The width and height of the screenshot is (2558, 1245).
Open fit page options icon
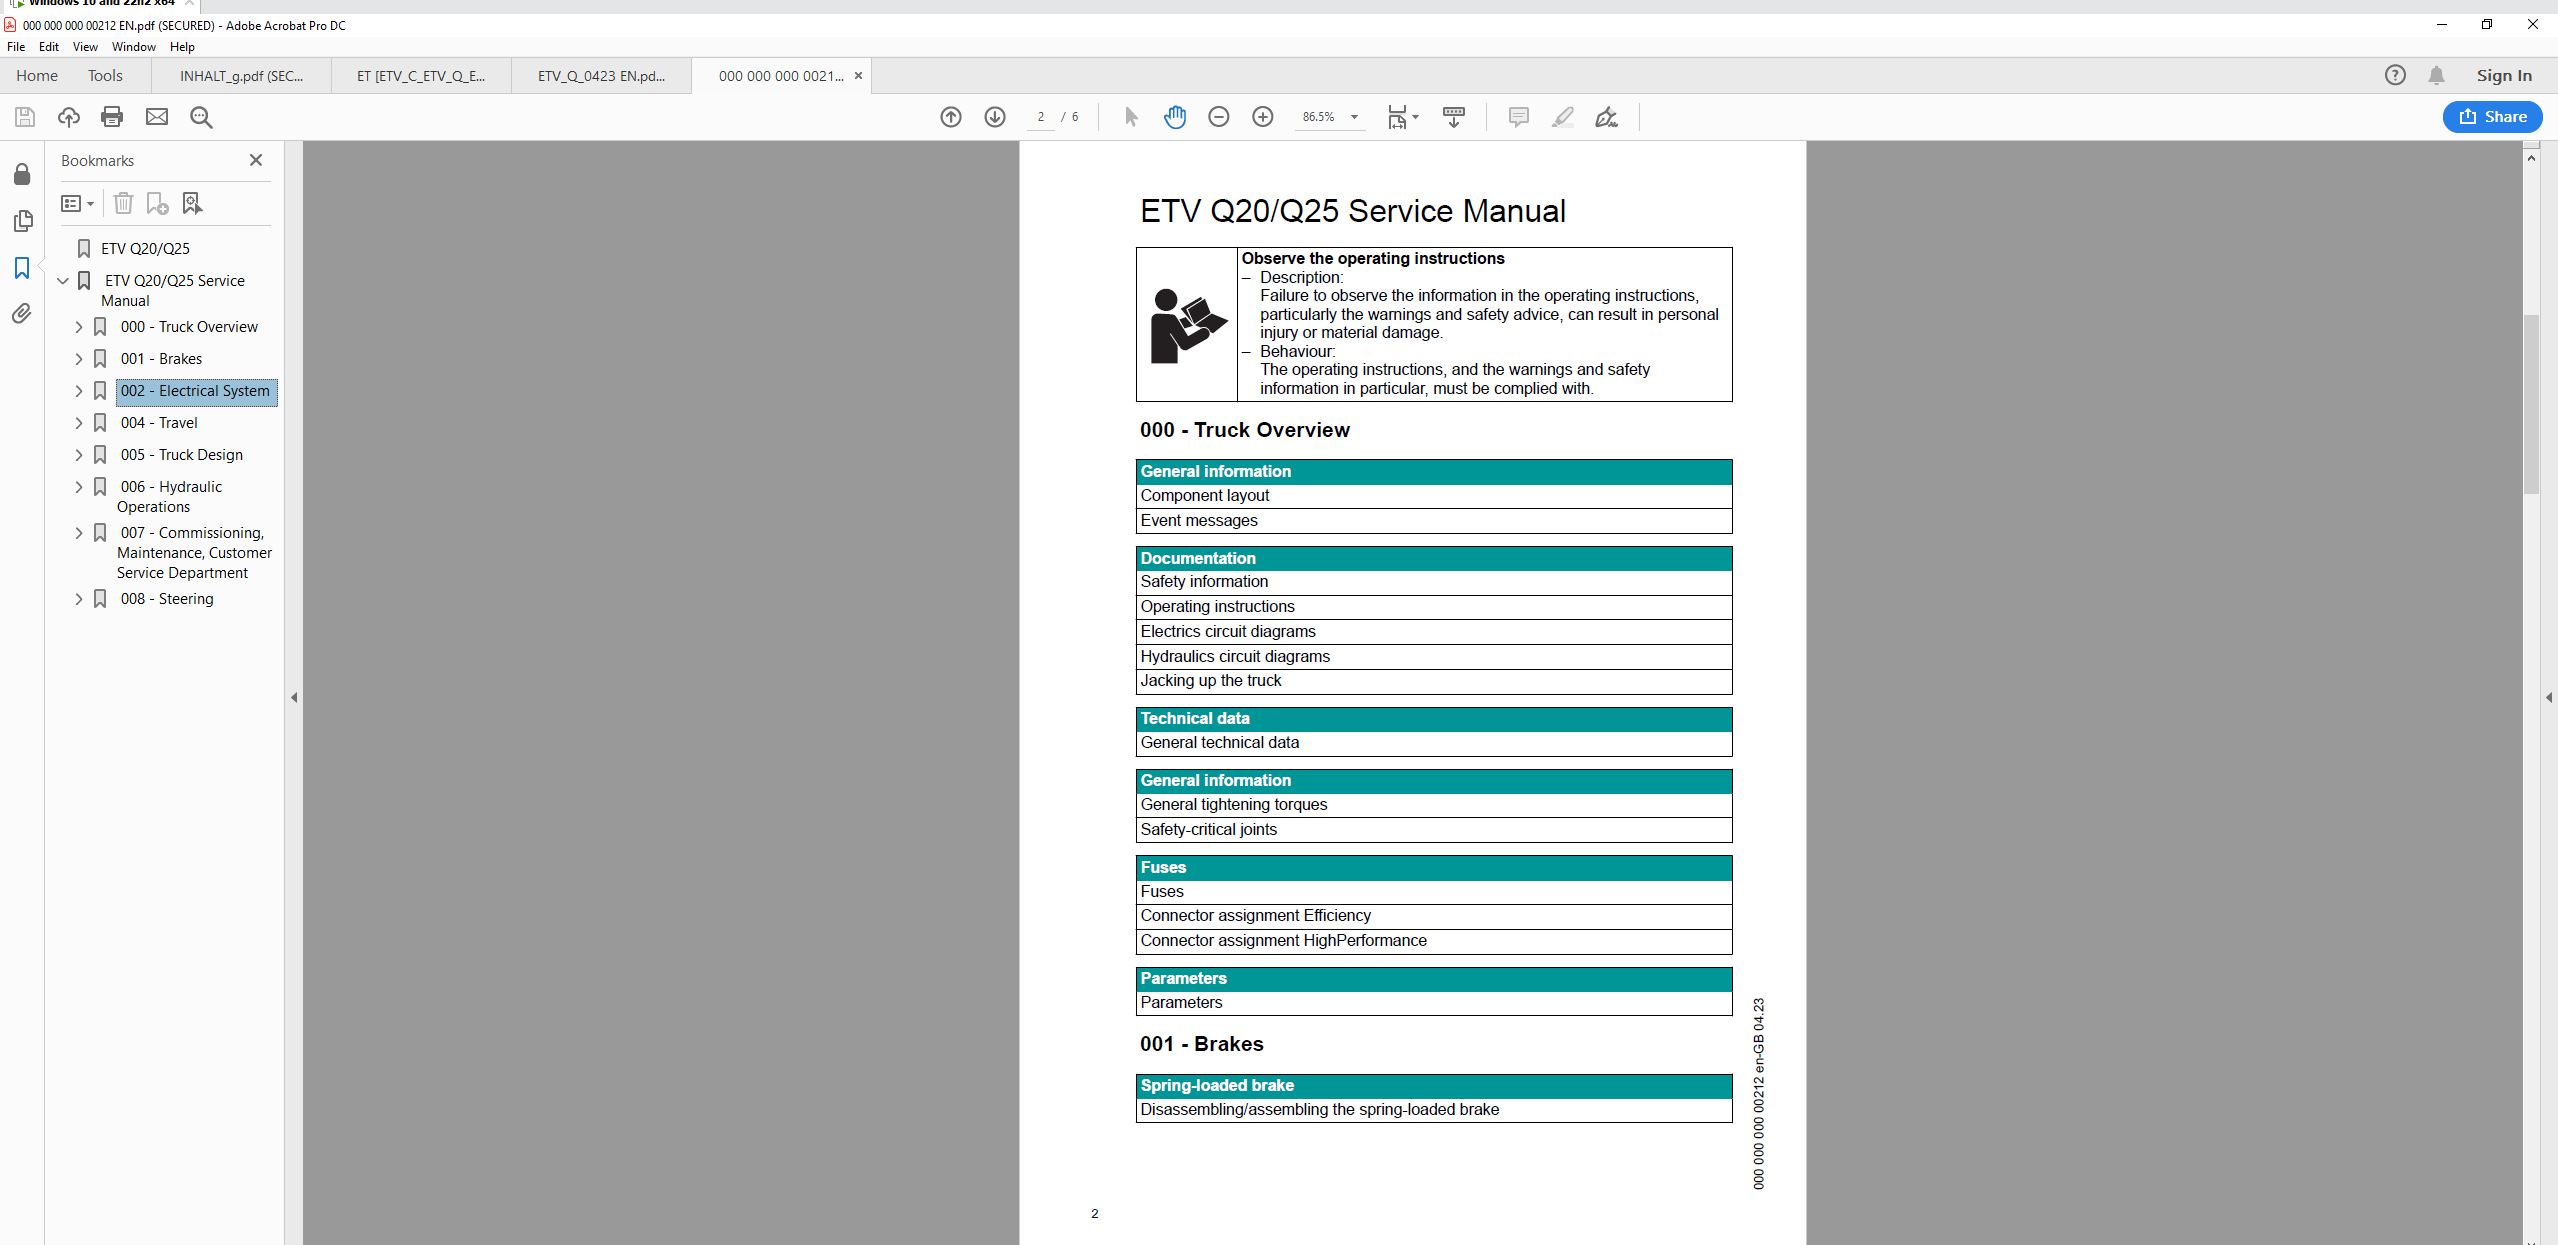pos(1402,117)
